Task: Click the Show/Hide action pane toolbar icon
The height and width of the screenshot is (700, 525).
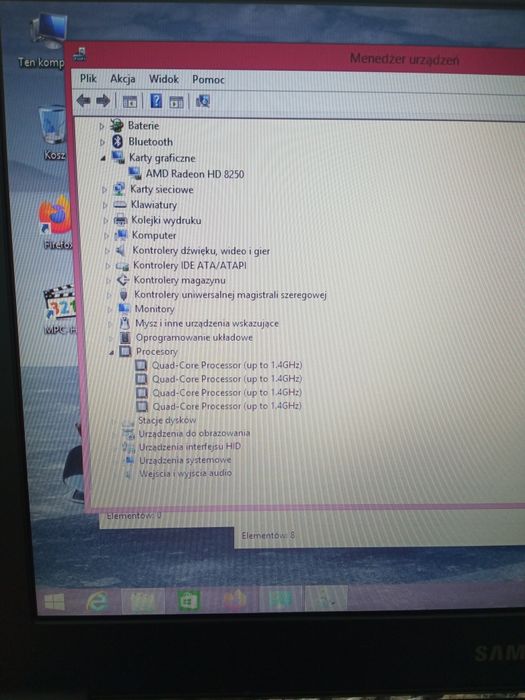Action: pos(176,102)
